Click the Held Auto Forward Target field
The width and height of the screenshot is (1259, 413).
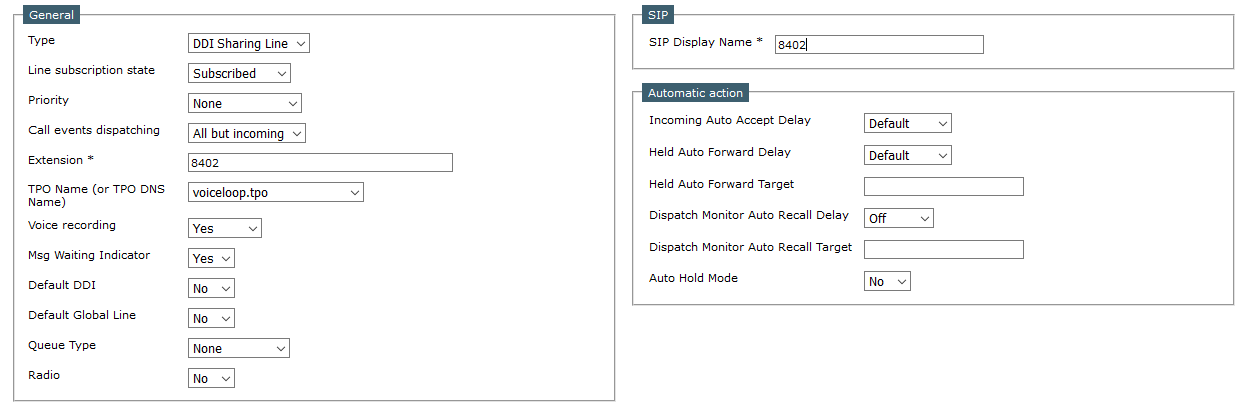[x=944, y=186]
